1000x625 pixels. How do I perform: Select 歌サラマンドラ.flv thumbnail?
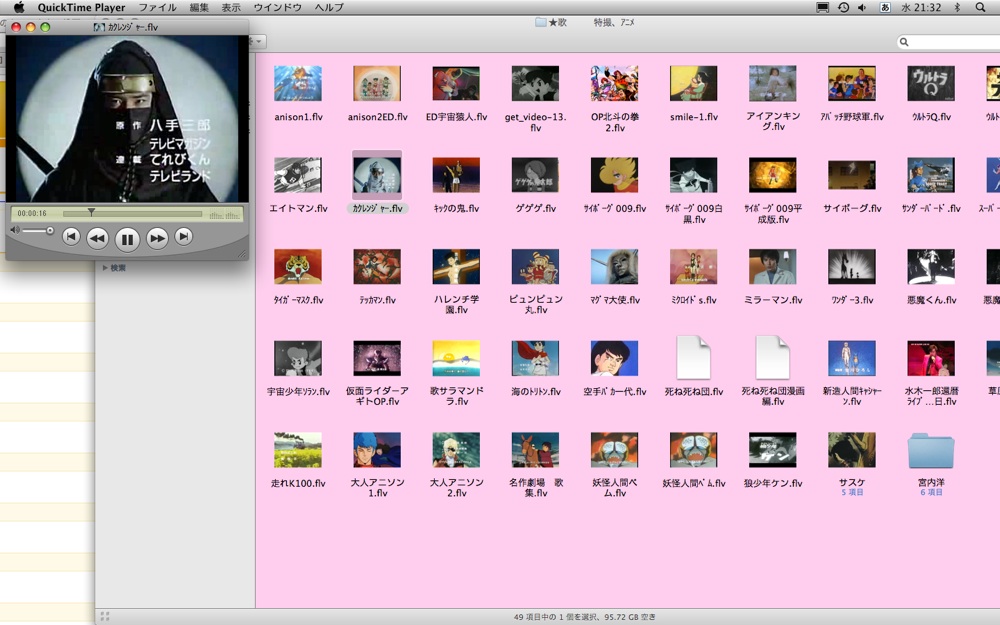pos(456,358)
